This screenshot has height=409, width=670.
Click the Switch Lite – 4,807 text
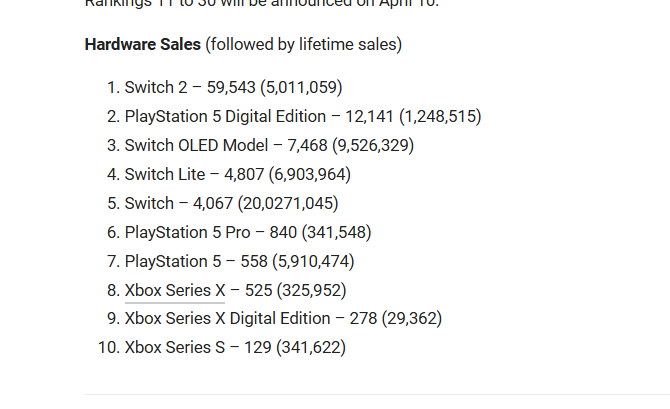pos(194,175)
